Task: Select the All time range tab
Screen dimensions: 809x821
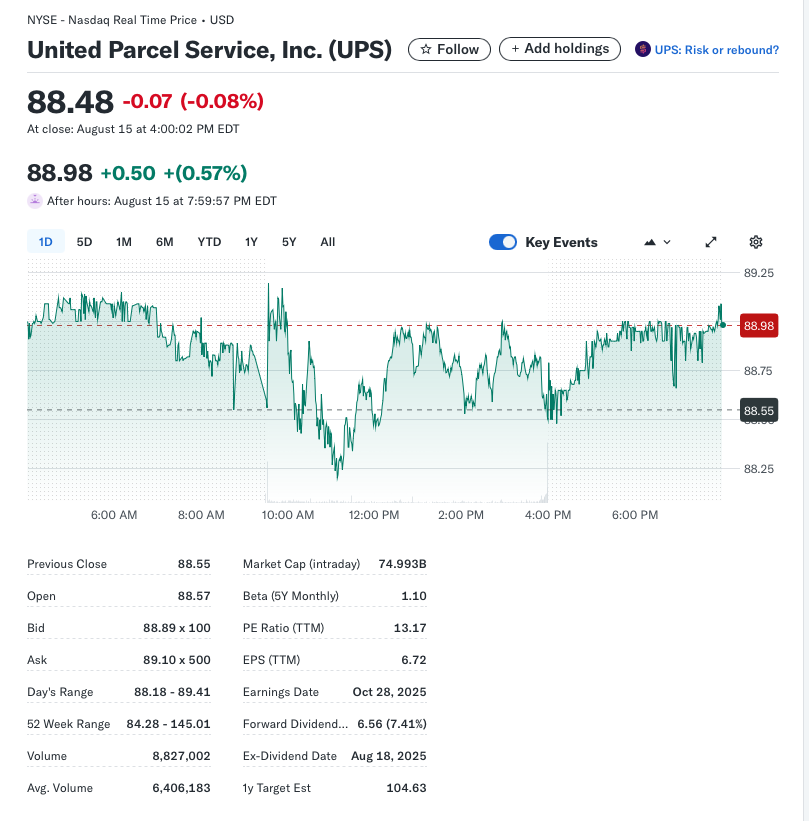Action: coord(328,242)
